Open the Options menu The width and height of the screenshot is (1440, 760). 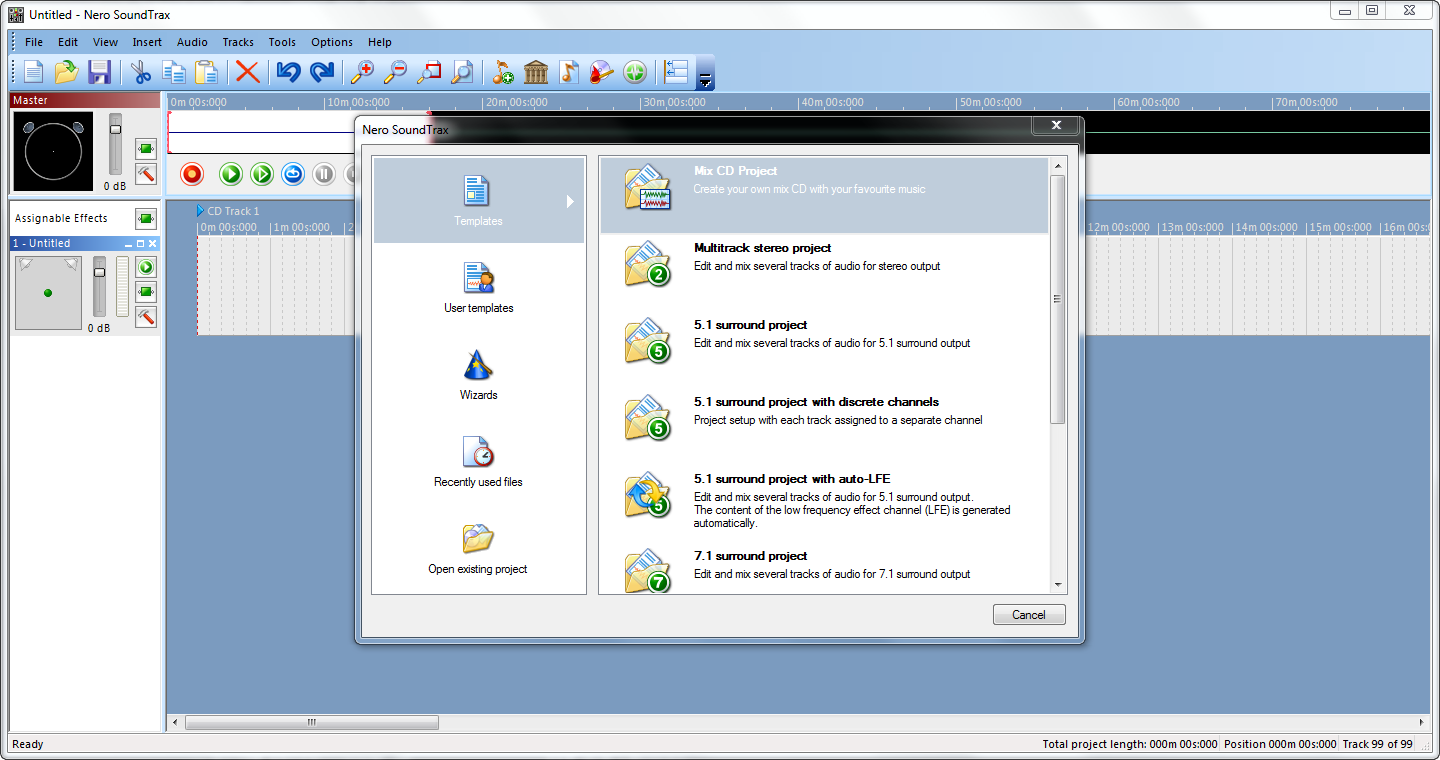coord(332,42)
